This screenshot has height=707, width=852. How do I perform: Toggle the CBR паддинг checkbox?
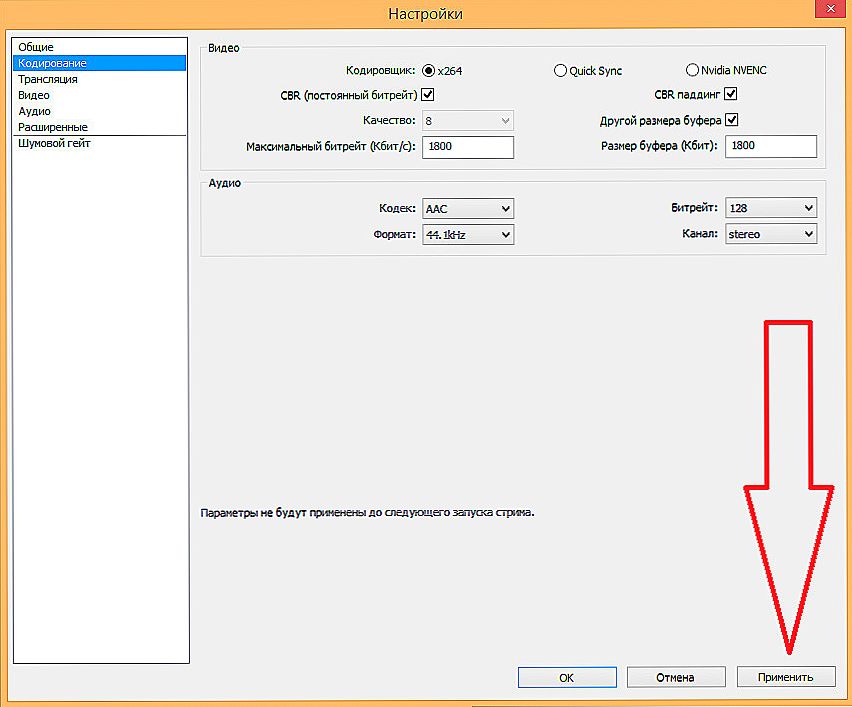tap(731, 94)
